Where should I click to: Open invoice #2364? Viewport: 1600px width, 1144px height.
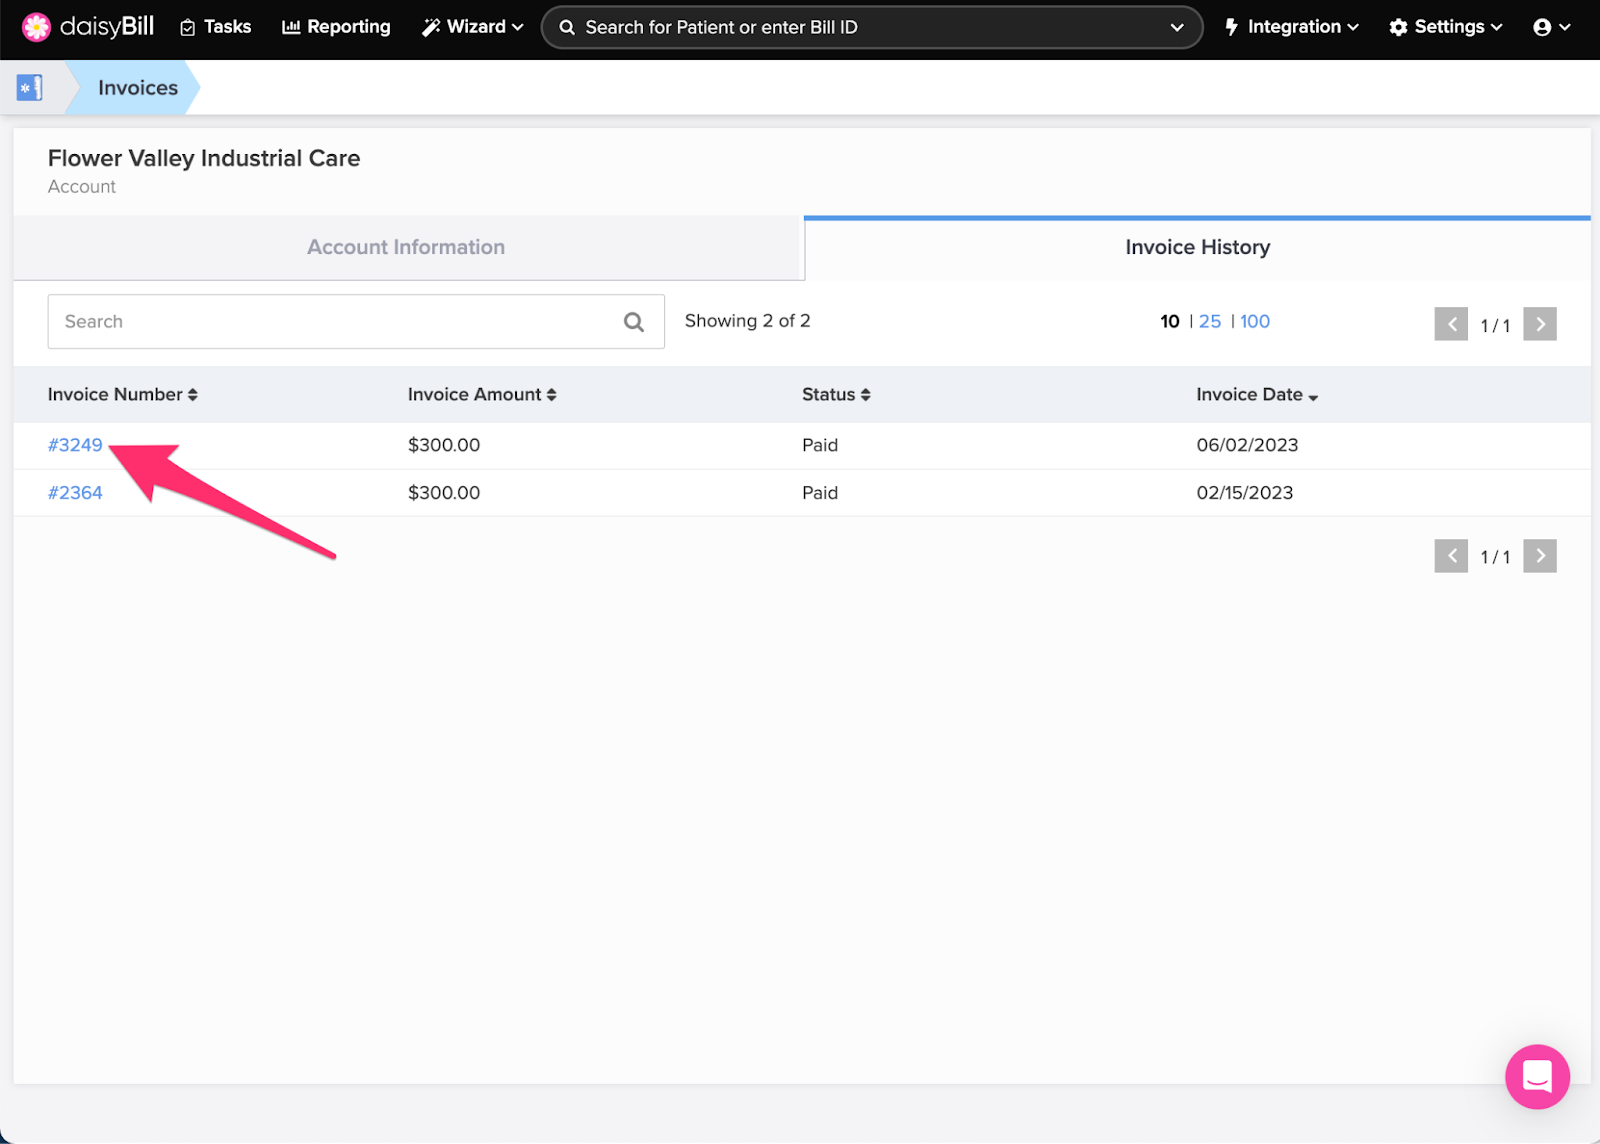coord(75,492)
